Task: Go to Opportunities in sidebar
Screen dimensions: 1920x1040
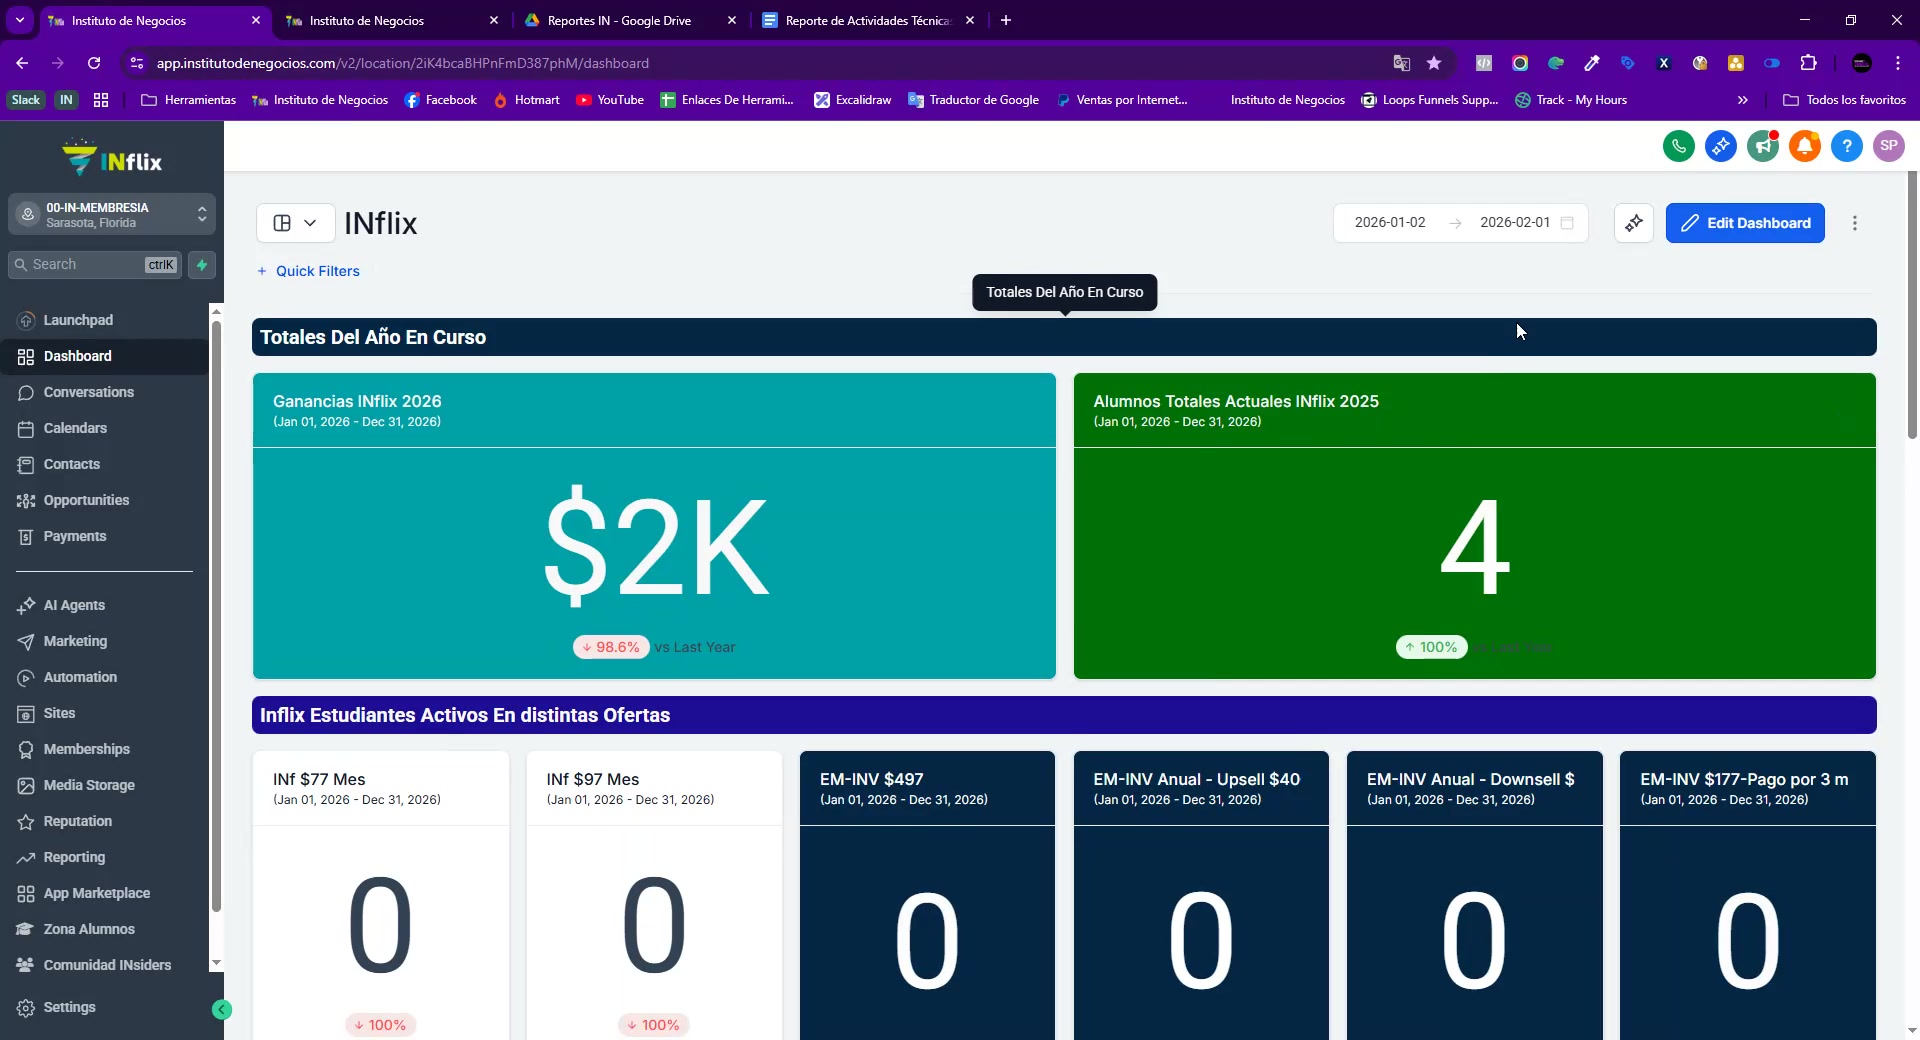Action: [x=86, y=500]
